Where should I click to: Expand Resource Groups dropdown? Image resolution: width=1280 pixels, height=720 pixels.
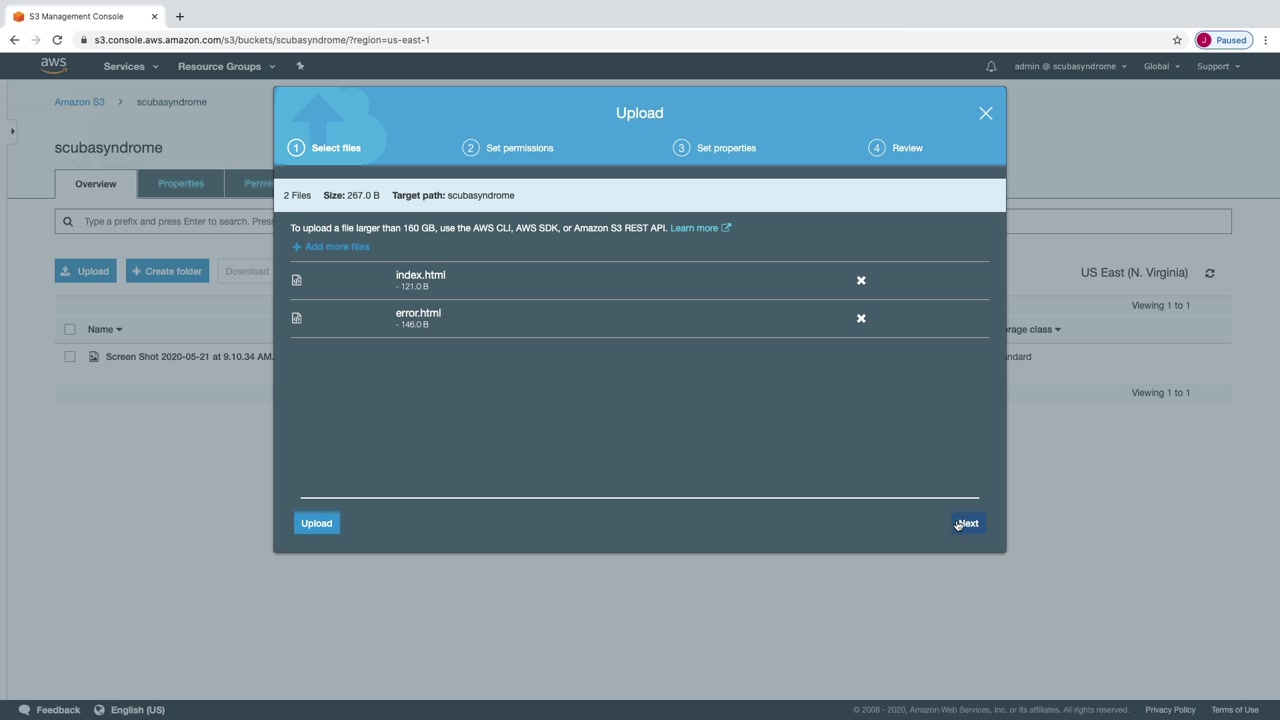point(226,66)
